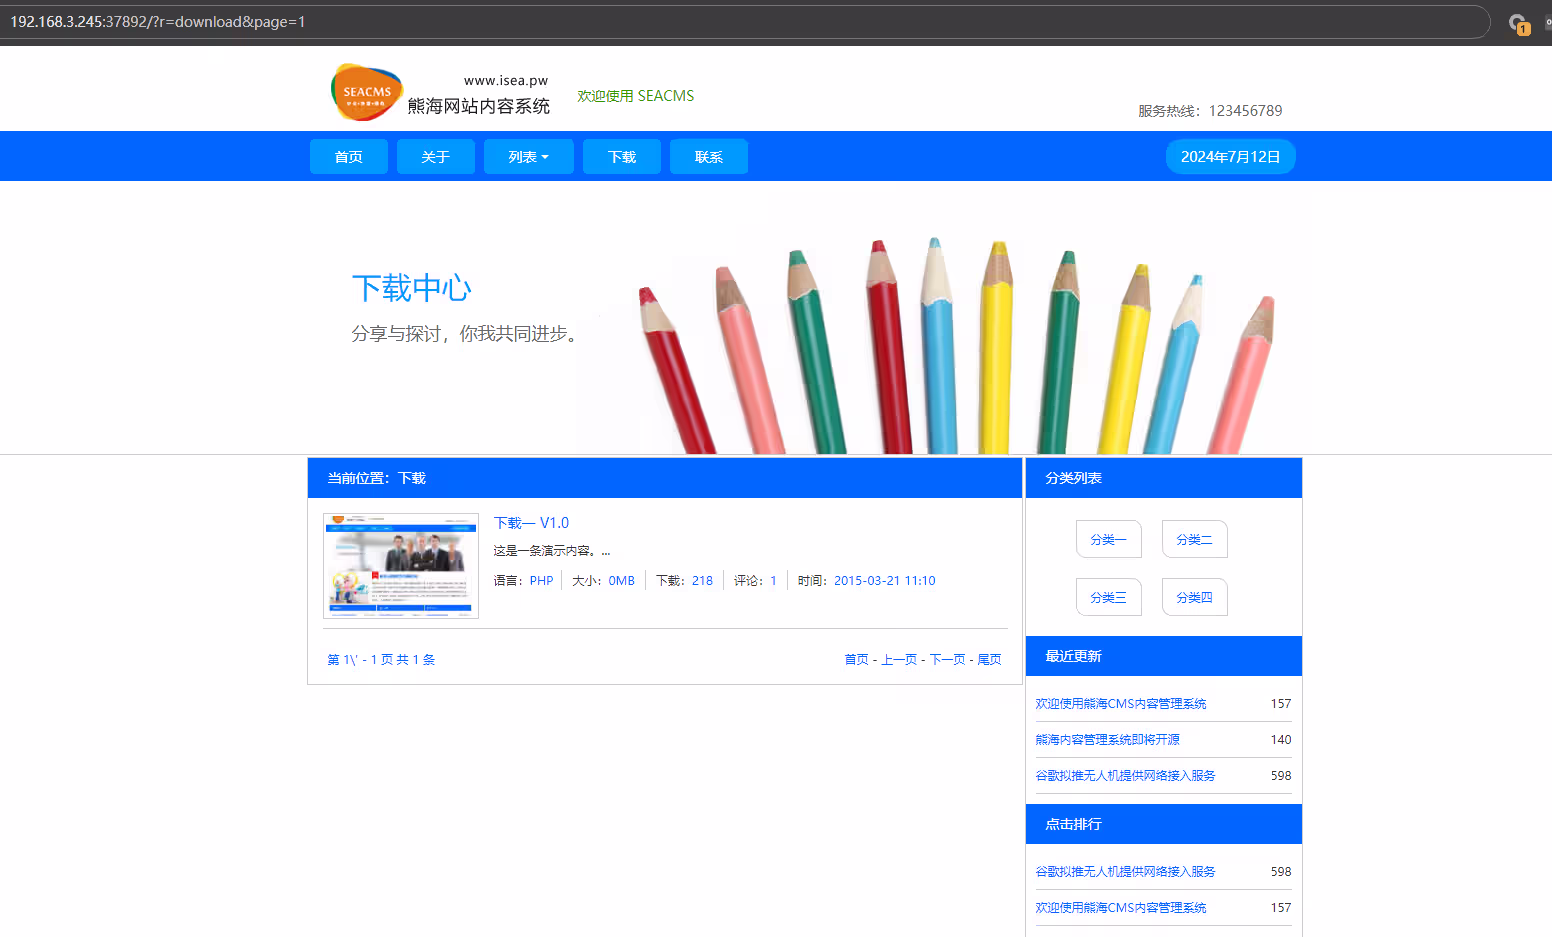Click 上一页 pagination link
This screenshot has height=937, width=1552.
899,660
